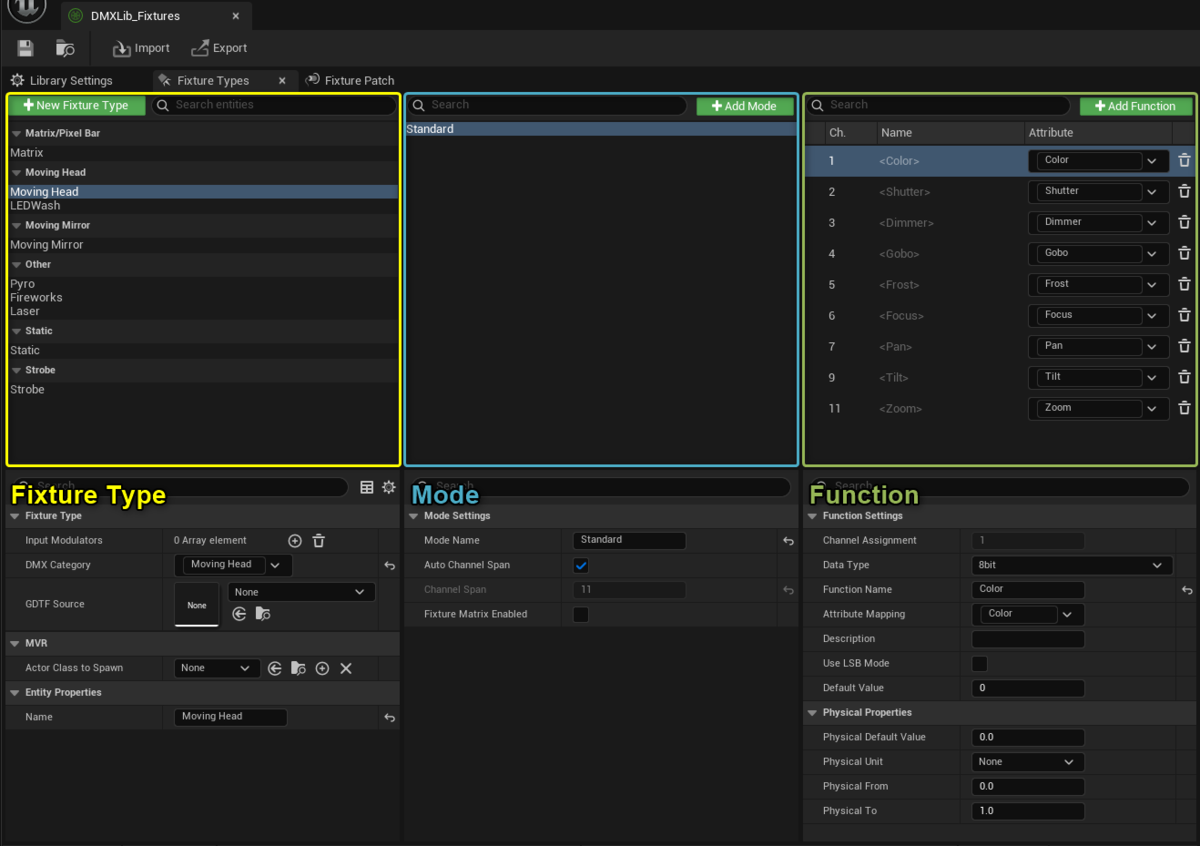Screen dimensions: 1200x846
Task: Toggle Auto Channel Span checkbox
Action: (x=581, y=565)
